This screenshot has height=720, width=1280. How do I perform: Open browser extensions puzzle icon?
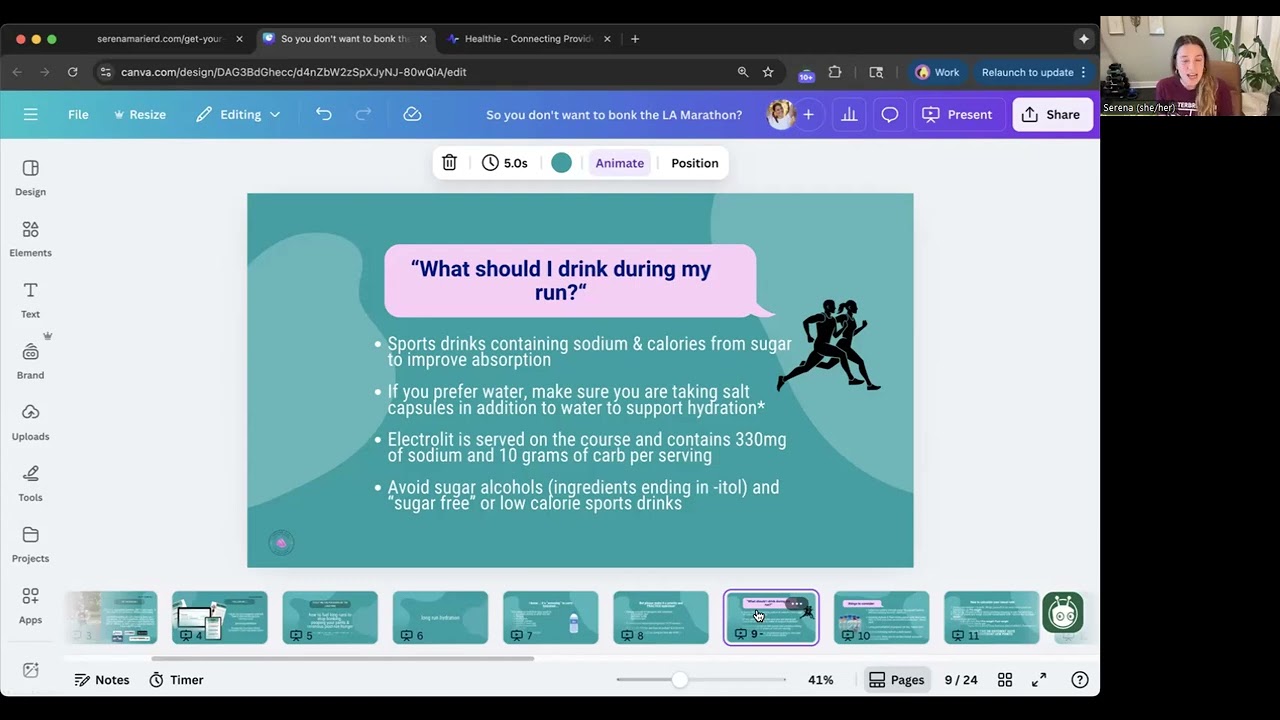[x=835, y=72]
